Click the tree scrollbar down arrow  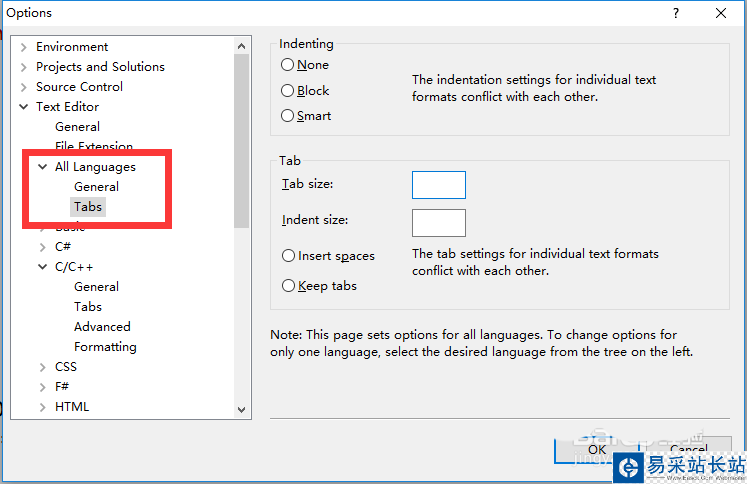242,408
